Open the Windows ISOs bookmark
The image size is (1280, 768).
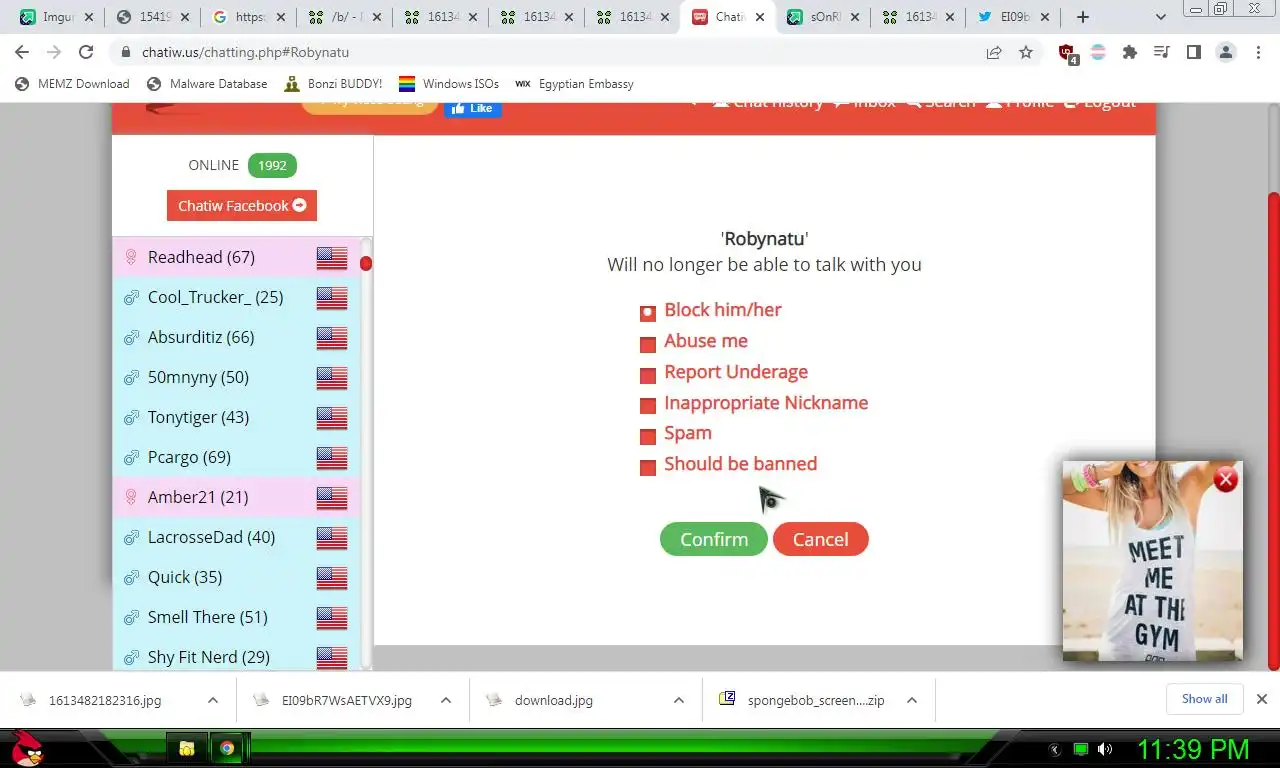pyautogui.click(x=449, y=84)
